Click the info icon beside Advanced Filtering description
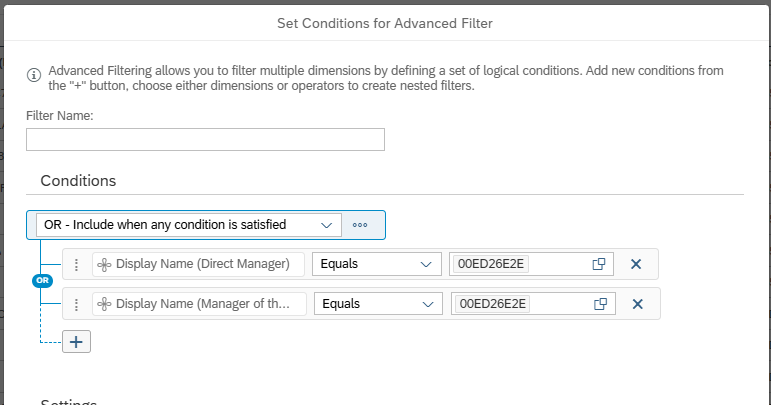Image resolution: width=771 pixels, height=405 pixels. tap(33, 73)
